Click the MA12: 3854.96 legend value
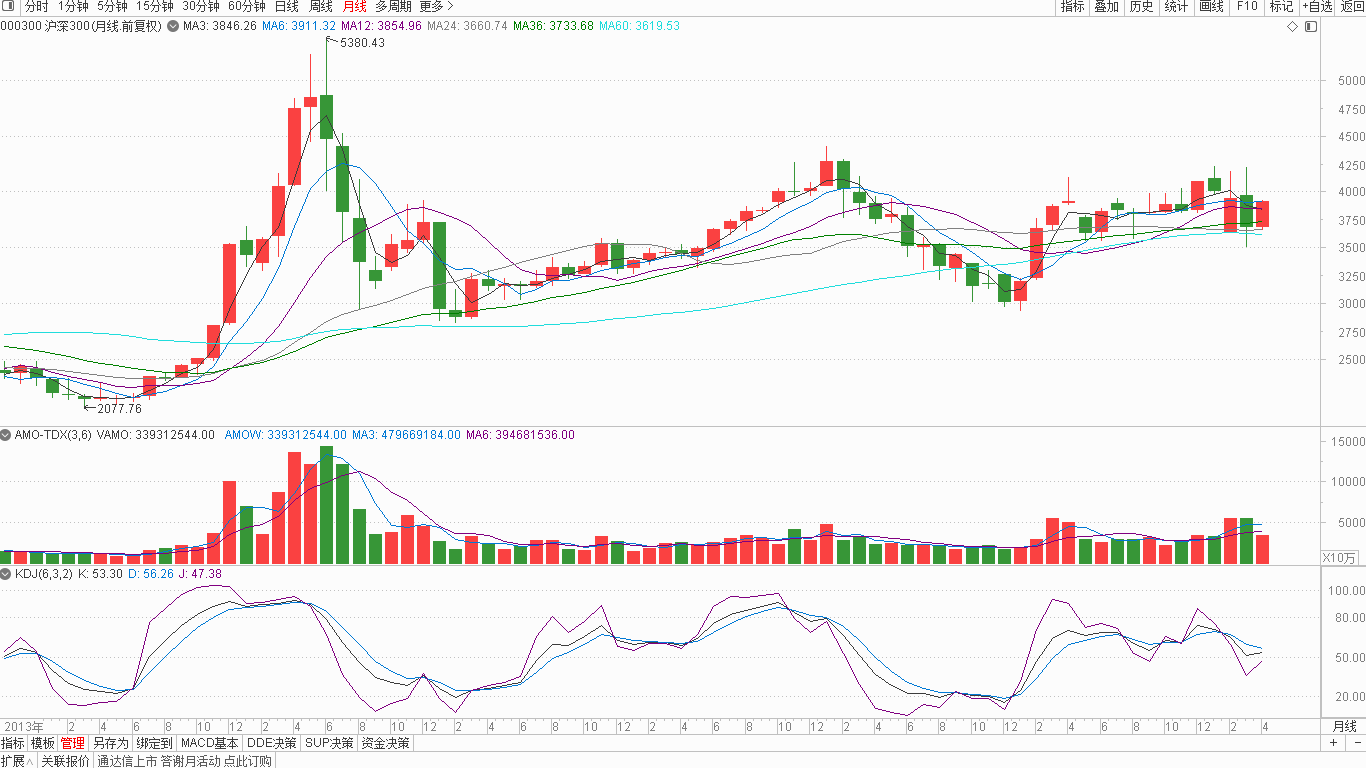Viewport: 1366px width, 768px height. [381, 26]
